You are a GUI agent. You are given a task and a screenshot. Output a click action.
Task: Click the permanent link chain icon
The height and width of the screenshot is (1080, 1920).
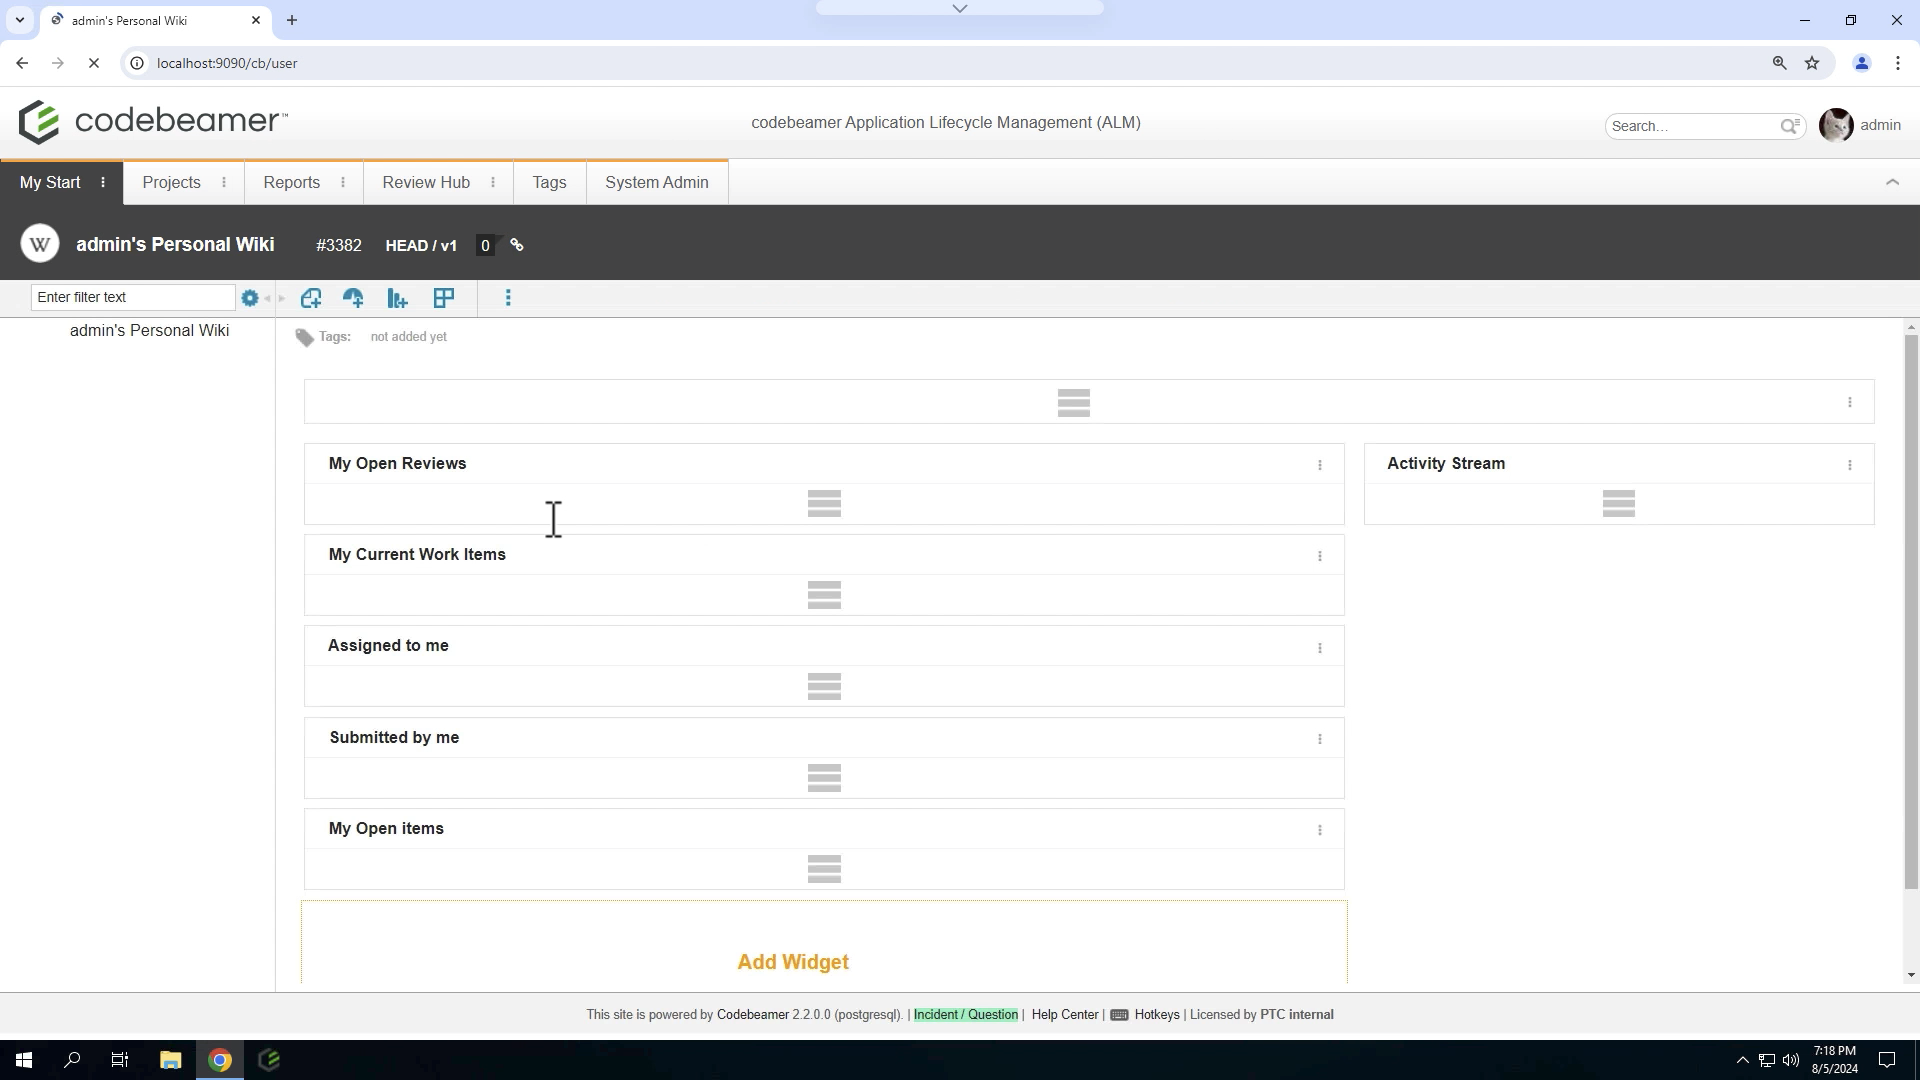pyautogui.click(x=517, y=245)
